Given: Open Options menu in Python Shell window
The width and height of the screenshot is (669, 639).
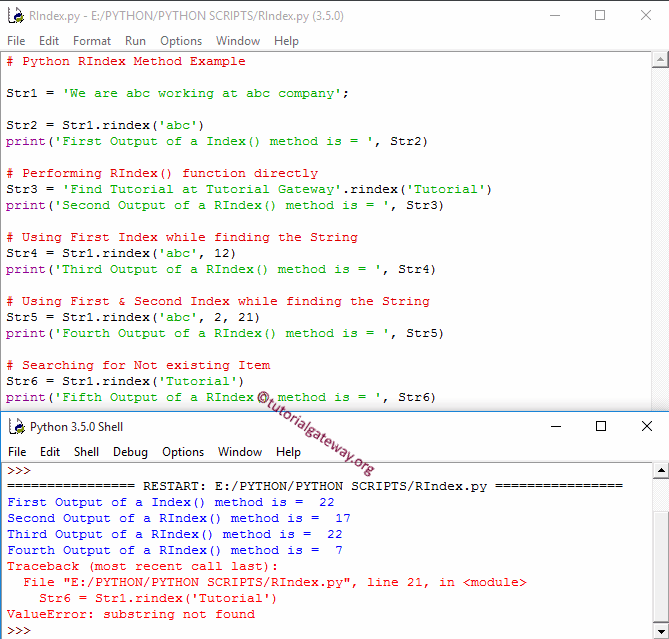Looking at the screenshot, I should coord(183,452).
